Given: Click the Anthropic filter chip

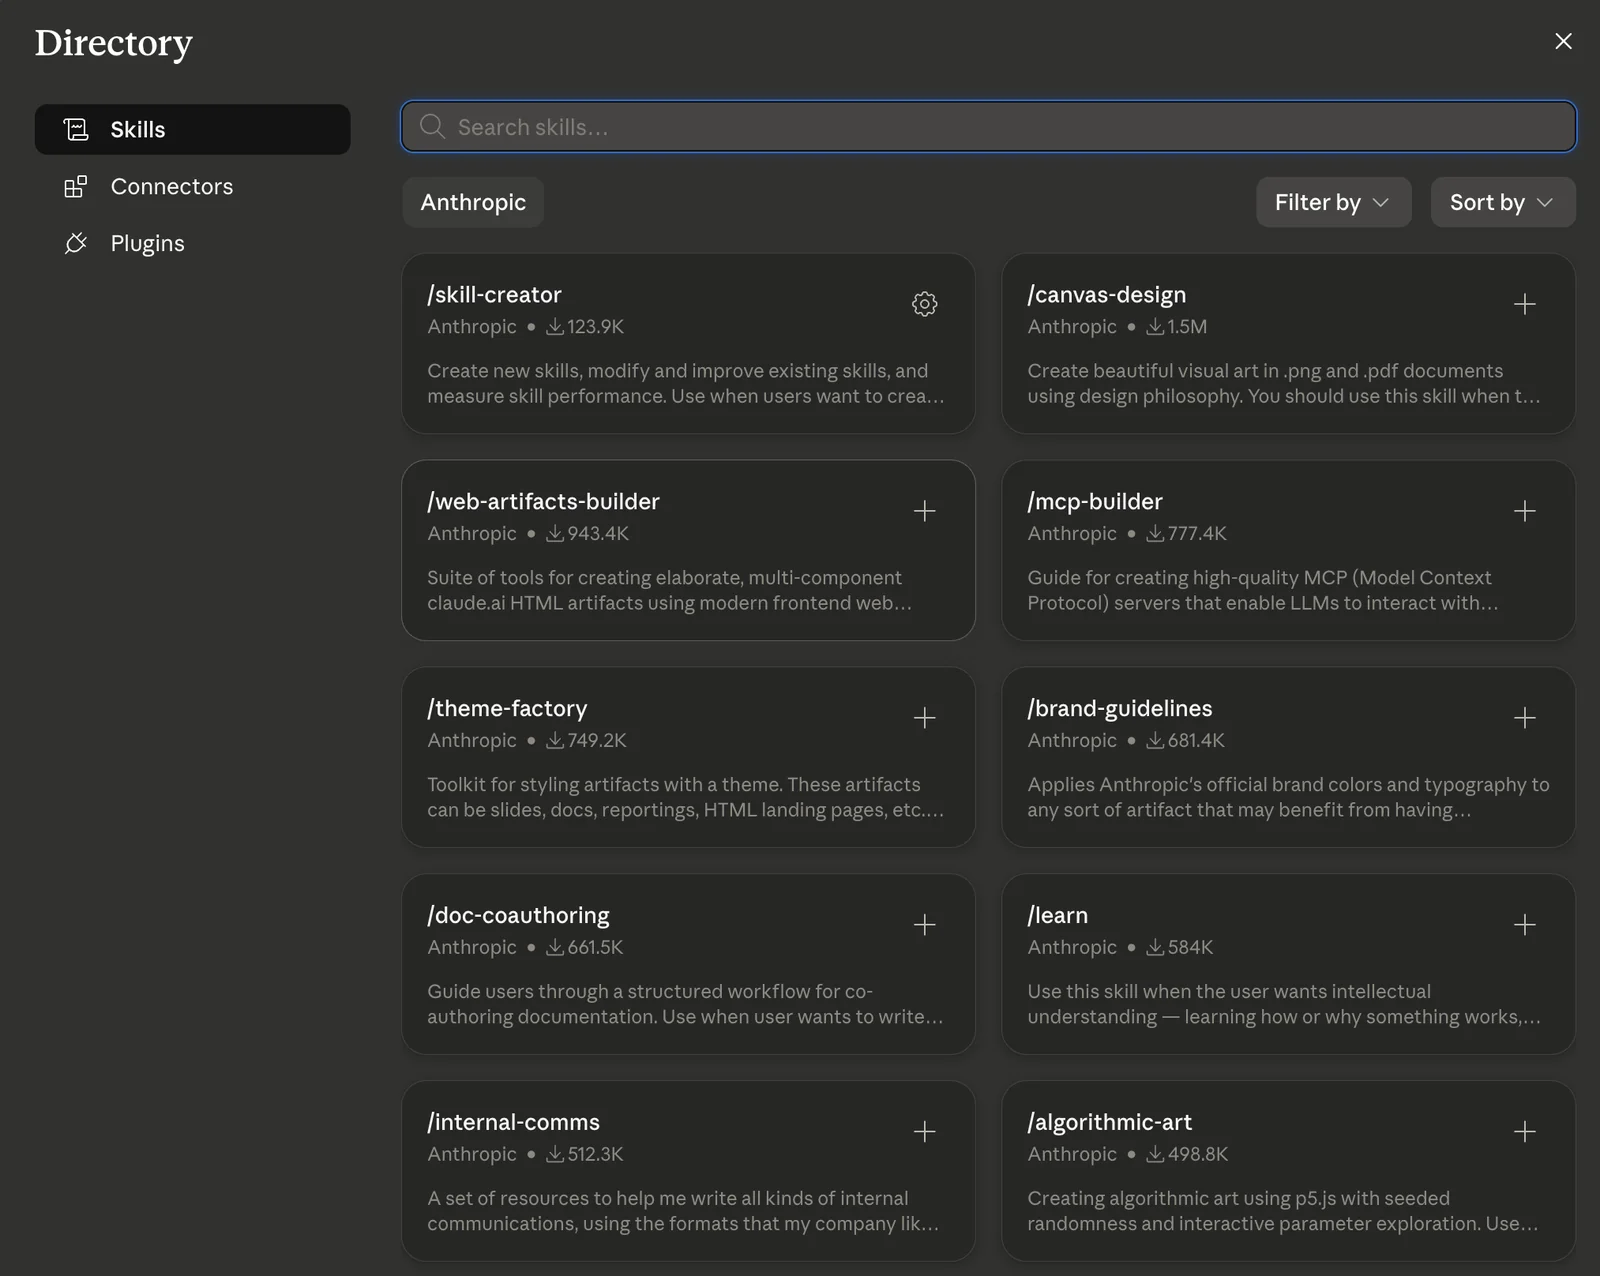Looking at the screenshot, I should pos(473,202).
